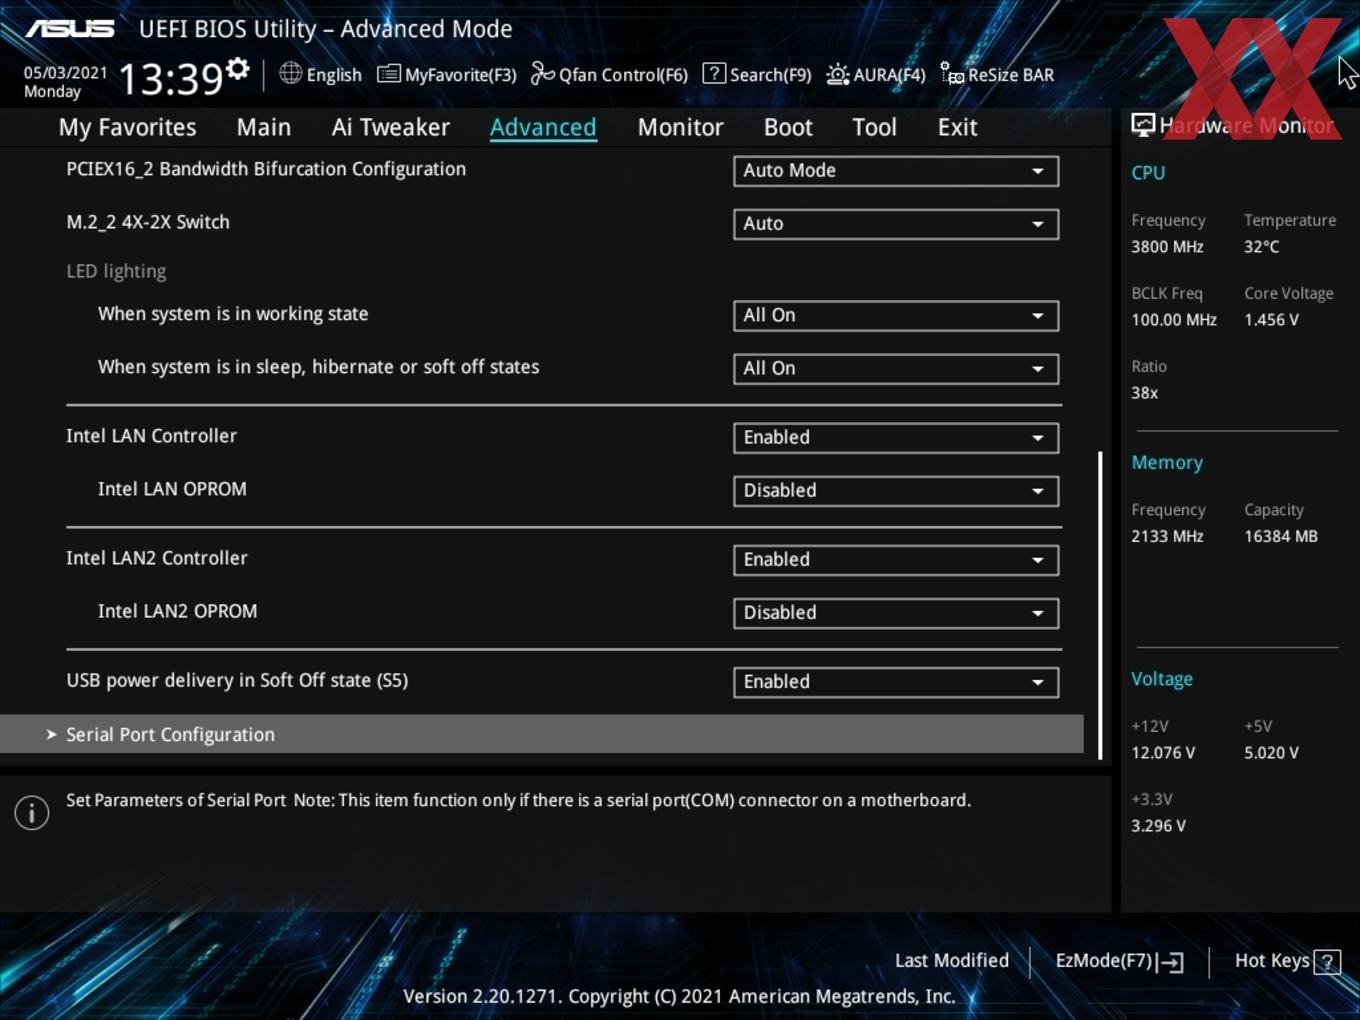This screenshot has width=1360, height=1020.
Task: Open M.2_2 4X-2X Switch dropdown
Action: pos(896,224)
